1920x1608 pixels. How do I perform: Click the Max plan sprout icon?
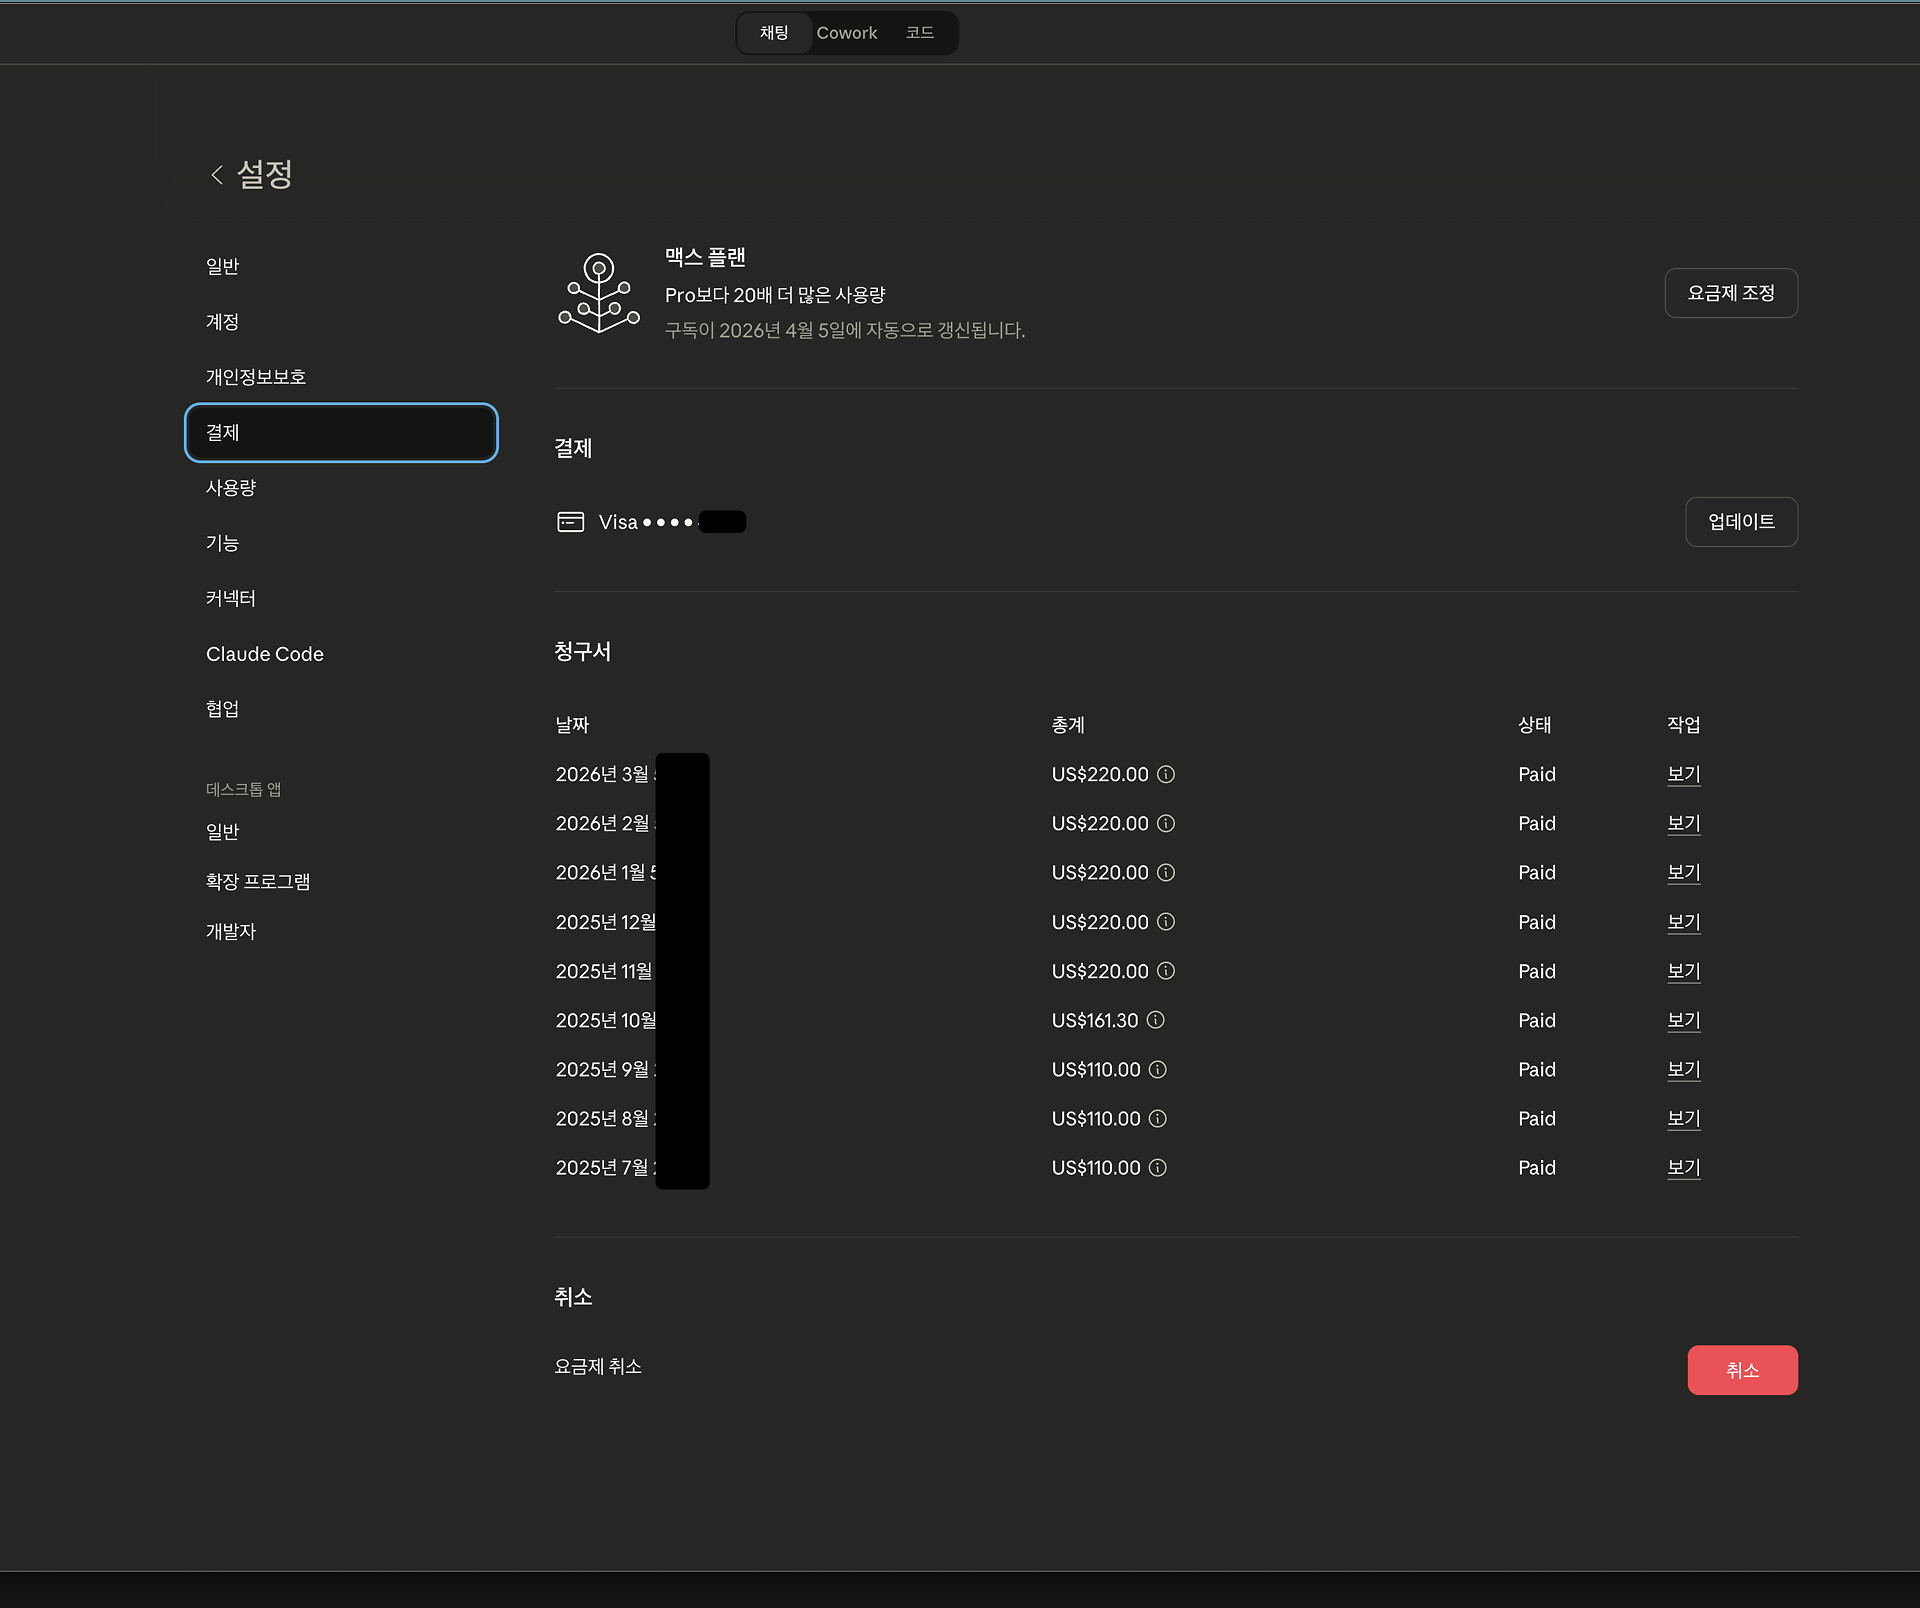click(598, 293)
